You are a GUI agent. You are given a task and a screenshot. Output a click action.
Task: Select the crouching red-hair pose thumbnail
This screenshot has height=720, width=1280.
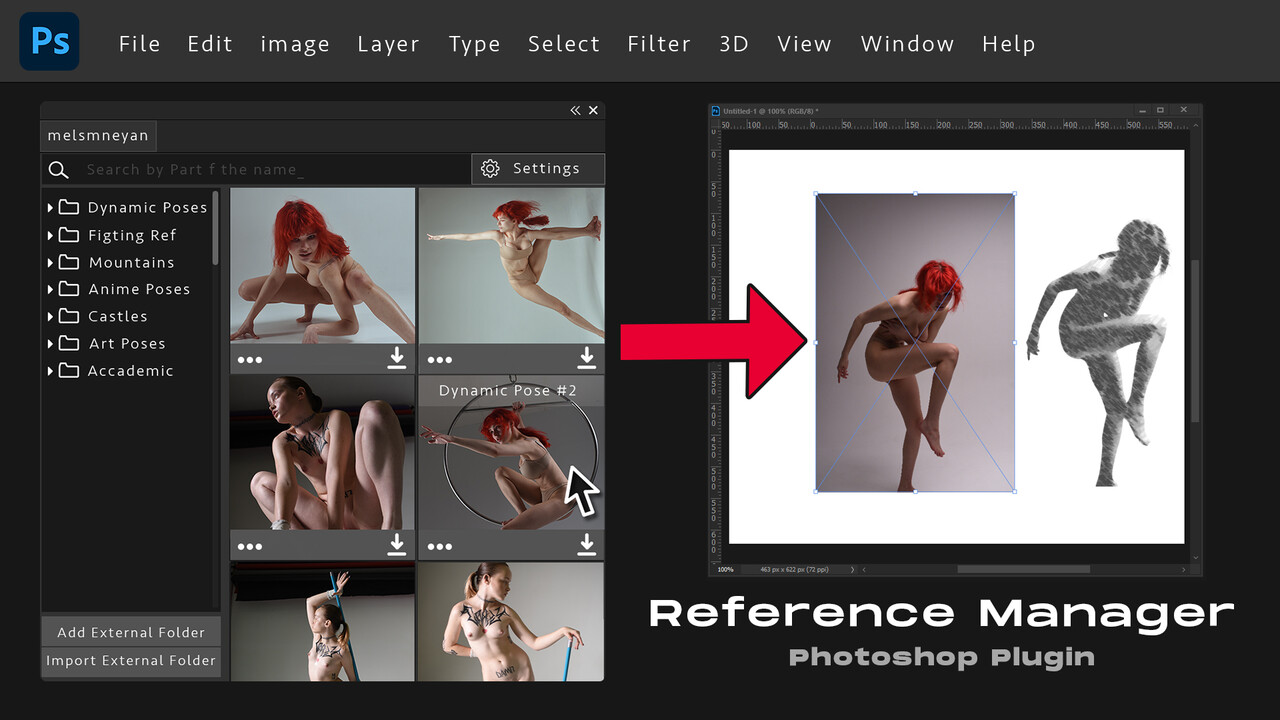click(x=323, y=266)
